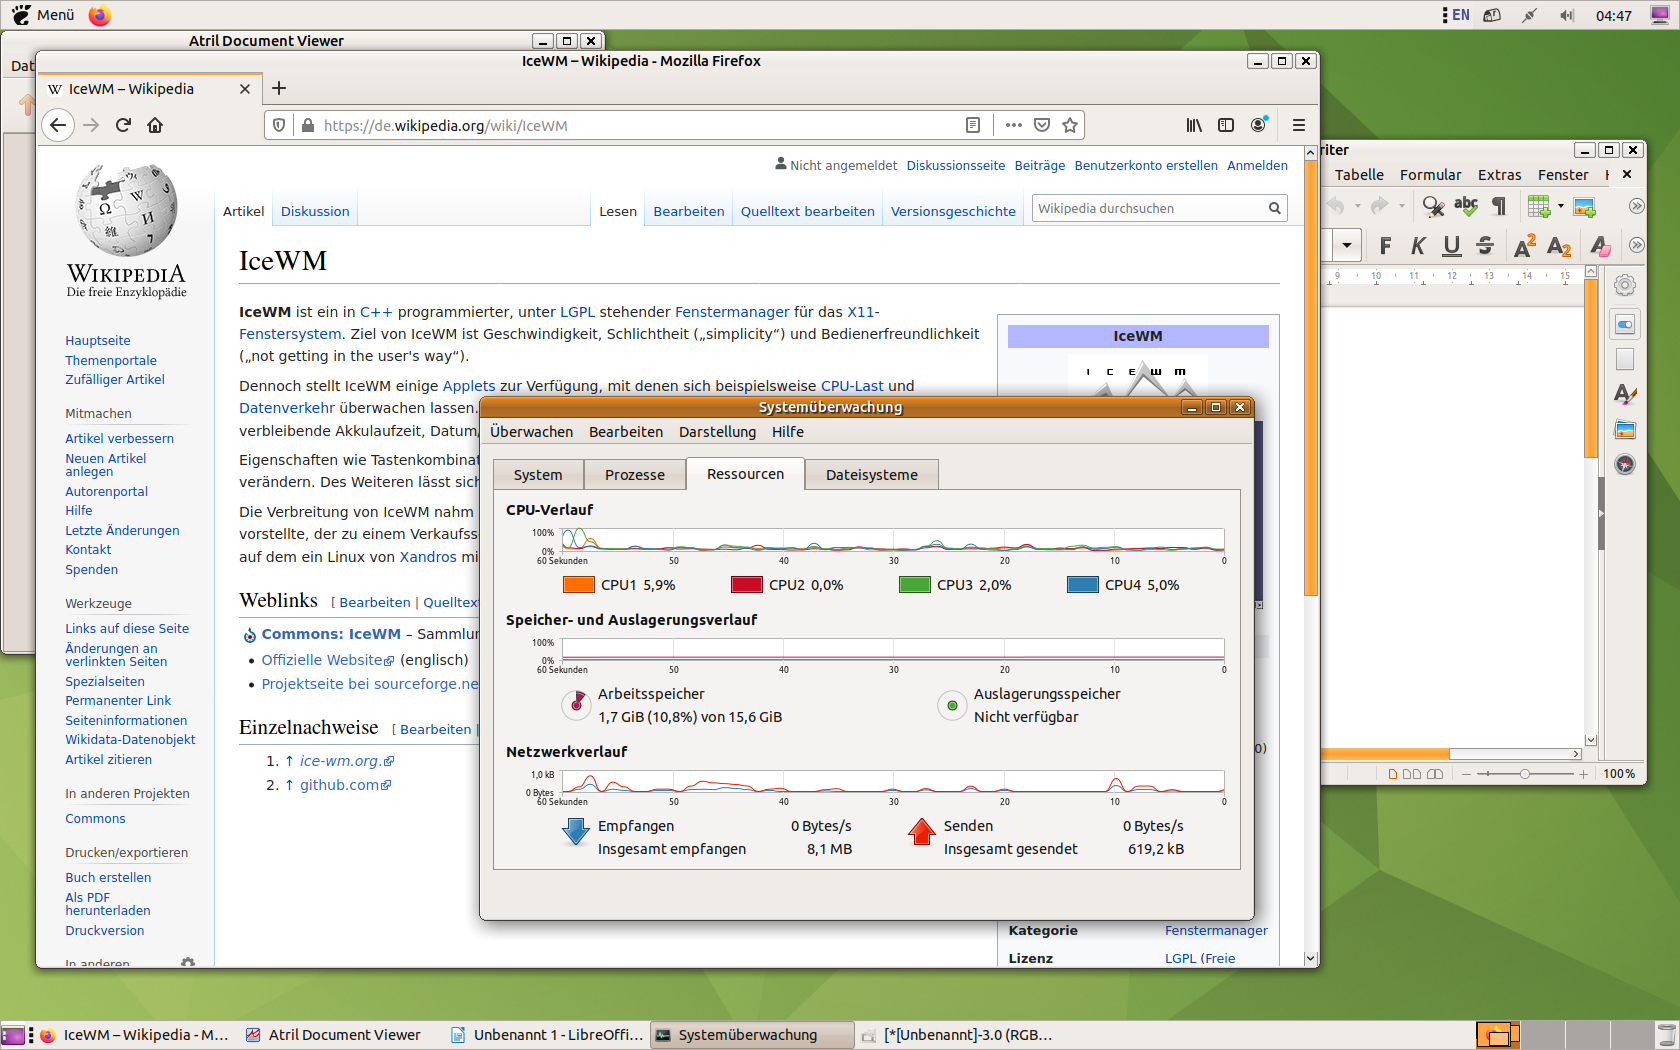Open Writer sidebar Navigator panel
This screenshot has width=1680, height=1050.
(x=1625, y=464)
